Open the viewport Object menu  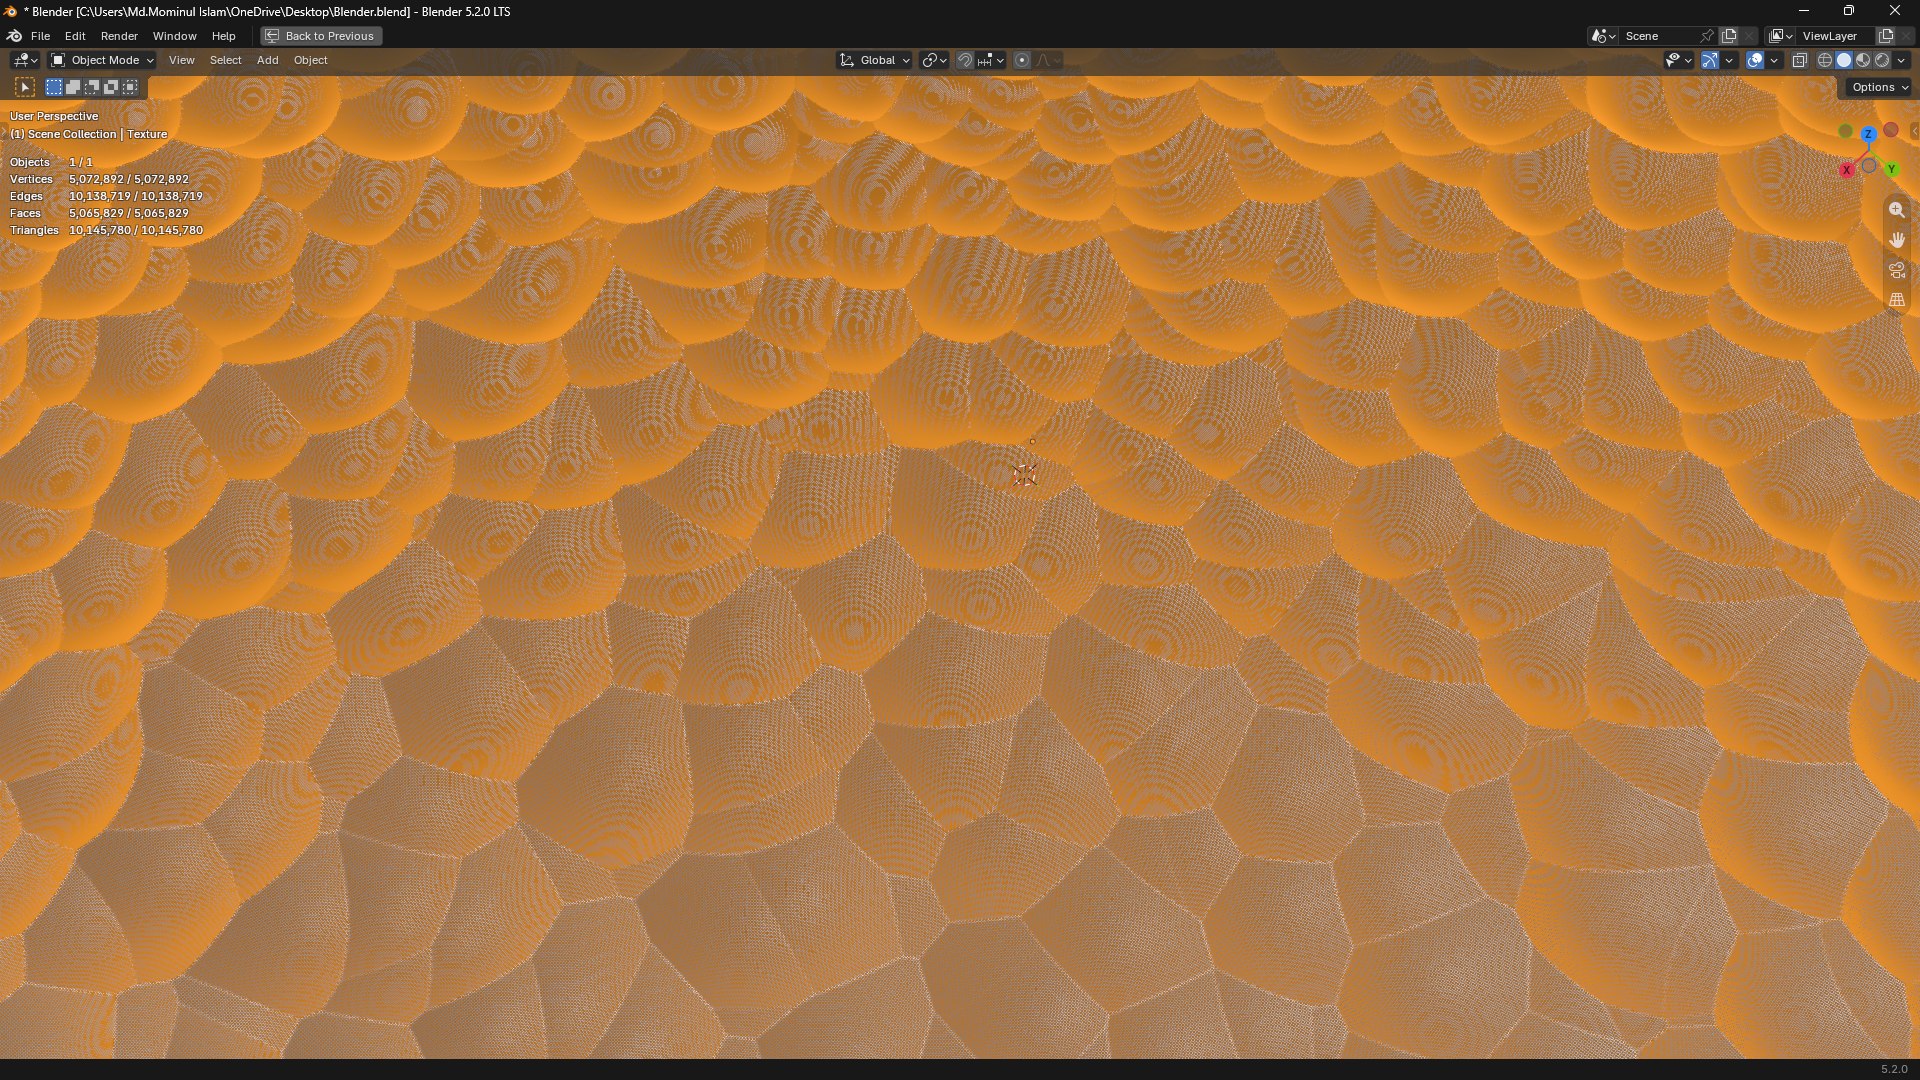coord(311,61)
